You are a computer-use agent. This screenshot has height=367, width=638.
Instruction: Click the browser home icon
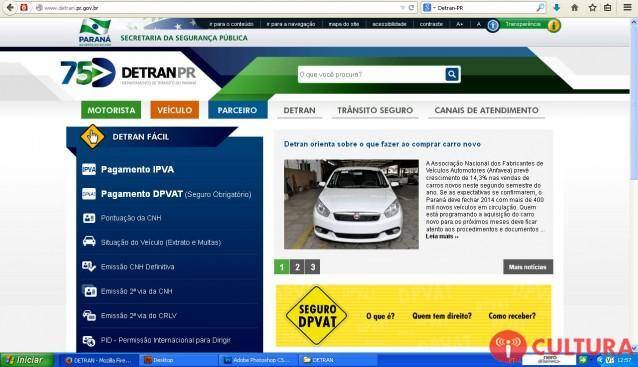[575, 8]
